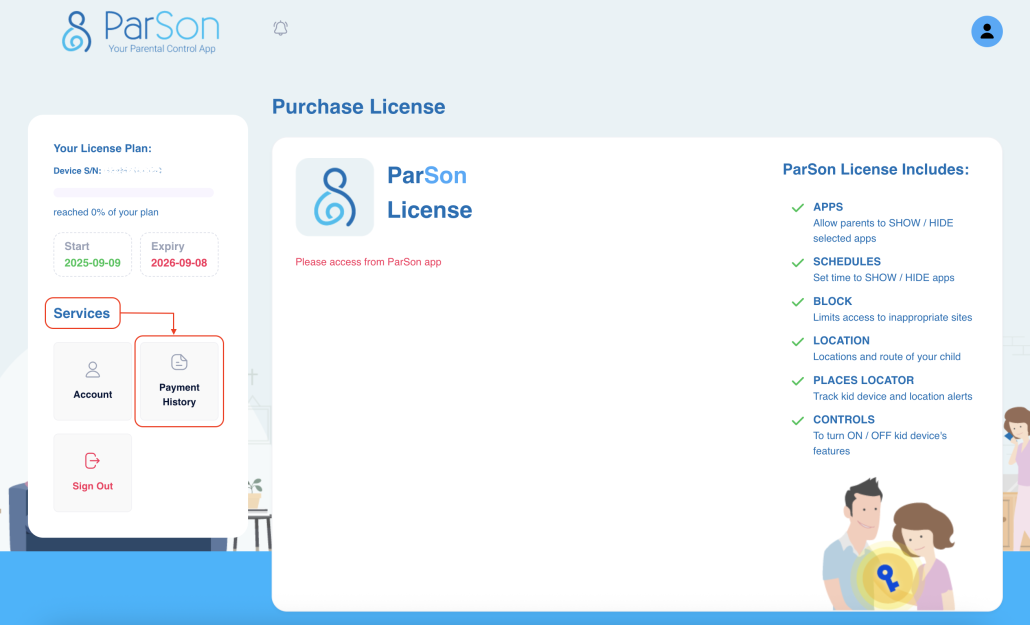Click the ParSon License logo thumbnail
The image size is (1030, 625).
335,197
